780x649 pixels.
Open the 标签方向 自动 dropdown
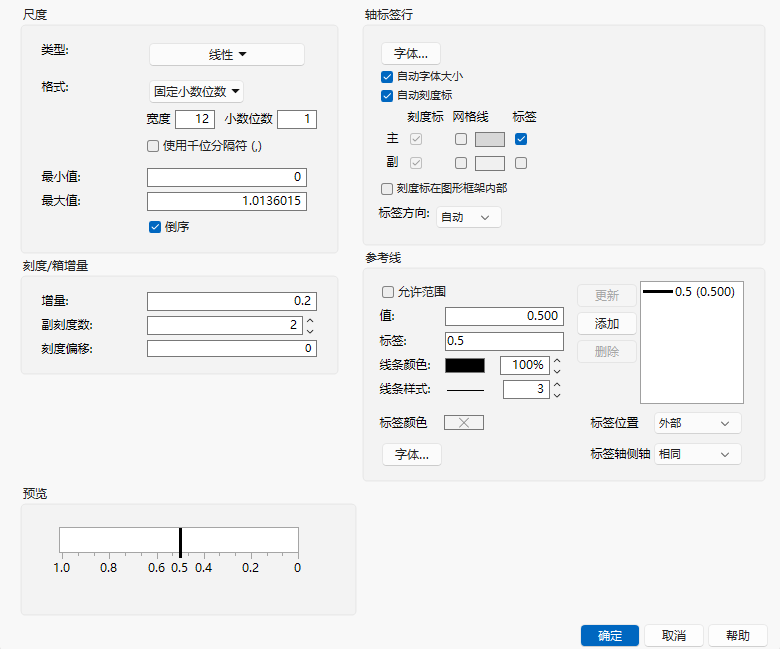(x=469, y=217)
